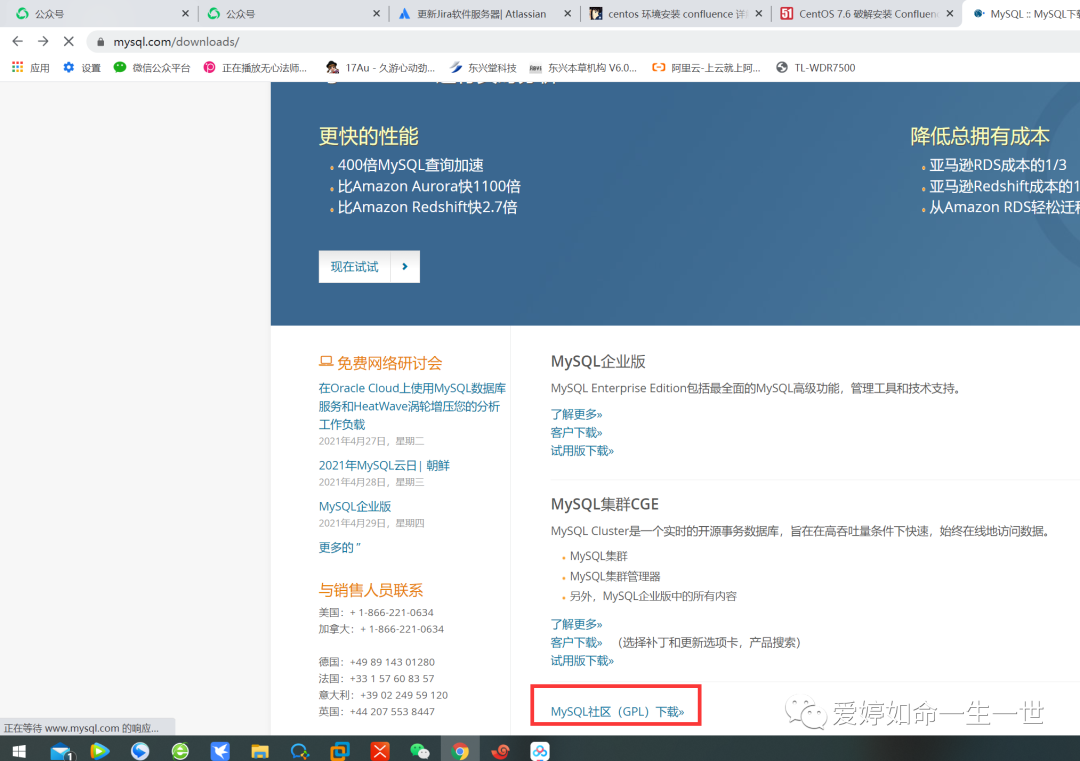
Task: Go forward with the browser forward arrow
Action: [x=43, y=41]
